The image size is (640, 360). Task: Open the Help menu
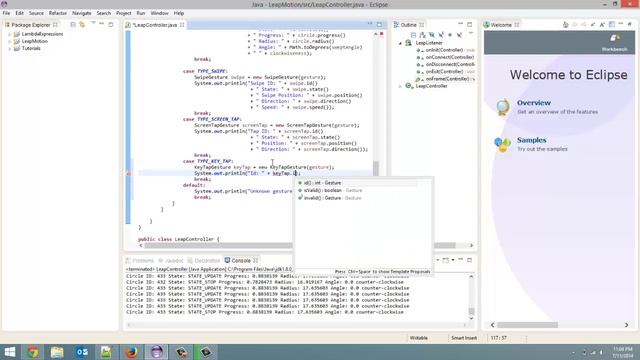[x=179, y=13]
